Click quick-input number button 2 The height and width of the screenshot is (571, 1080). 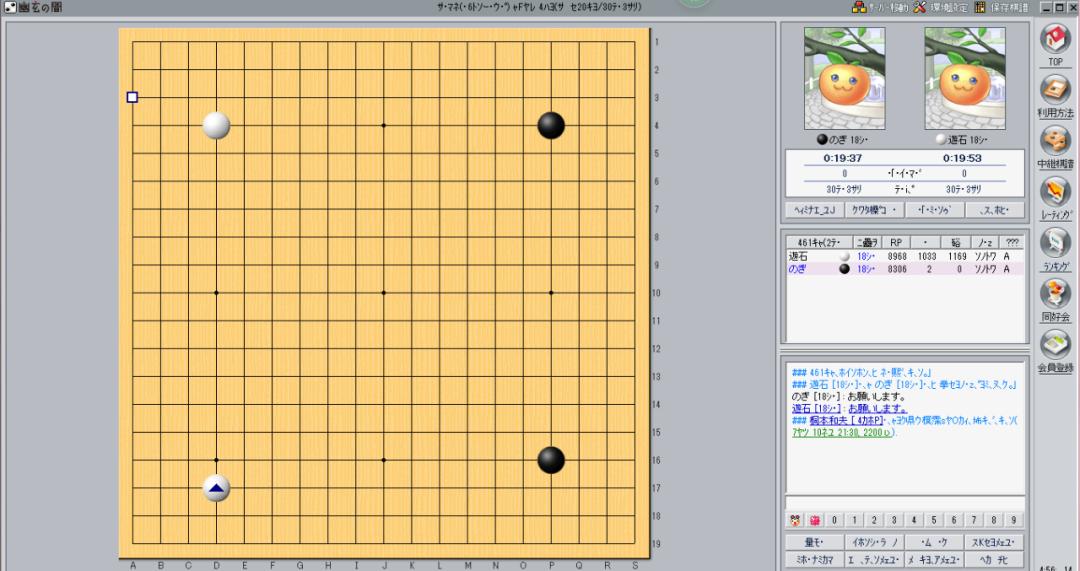(x=874, y=520)
